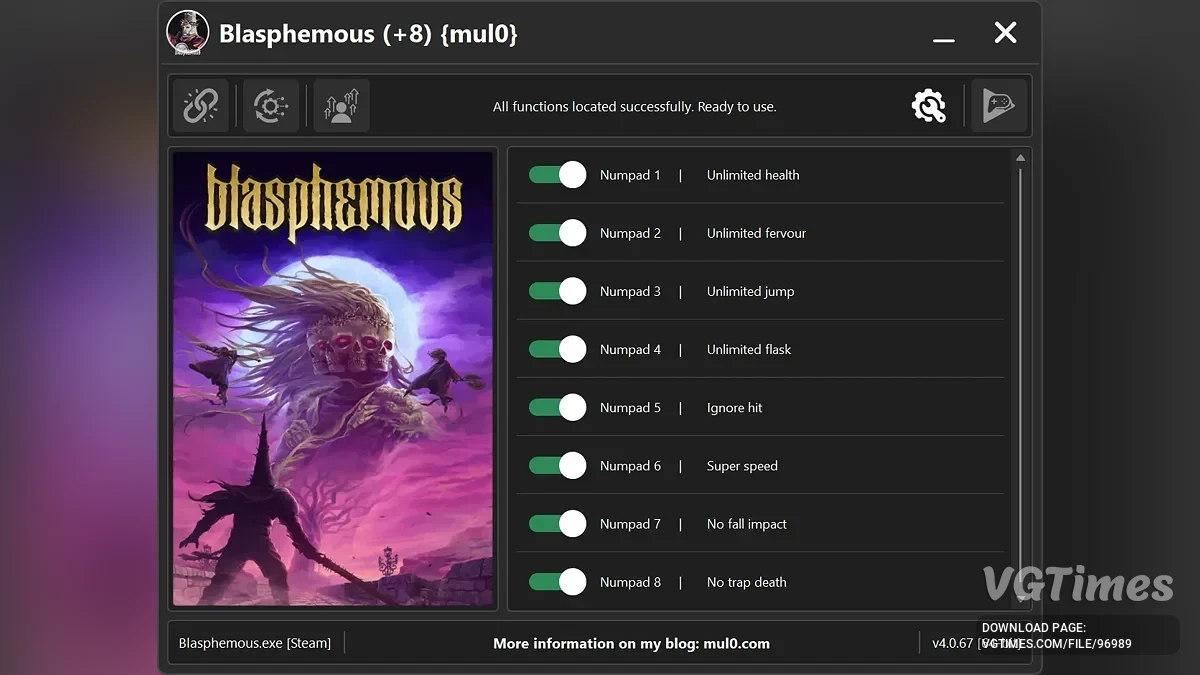This screenshot has width=1200, height=675.
Task: Click the scrollbar up arrow in cheat list
Action: [1020, 158]
